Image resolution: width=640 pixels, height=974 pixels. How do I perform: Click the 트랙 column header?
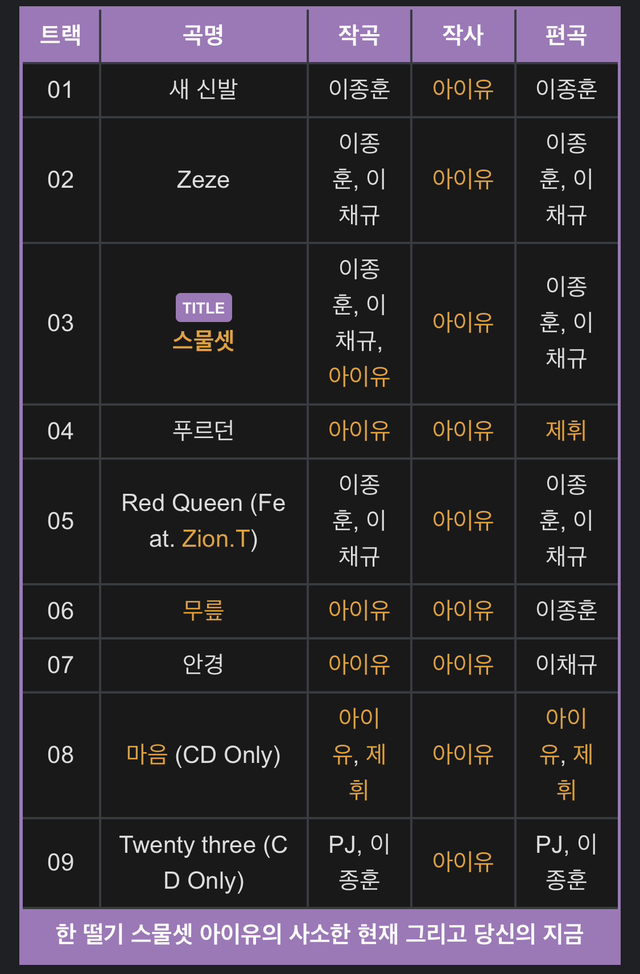pyautogui.click(x=60, y=35)
